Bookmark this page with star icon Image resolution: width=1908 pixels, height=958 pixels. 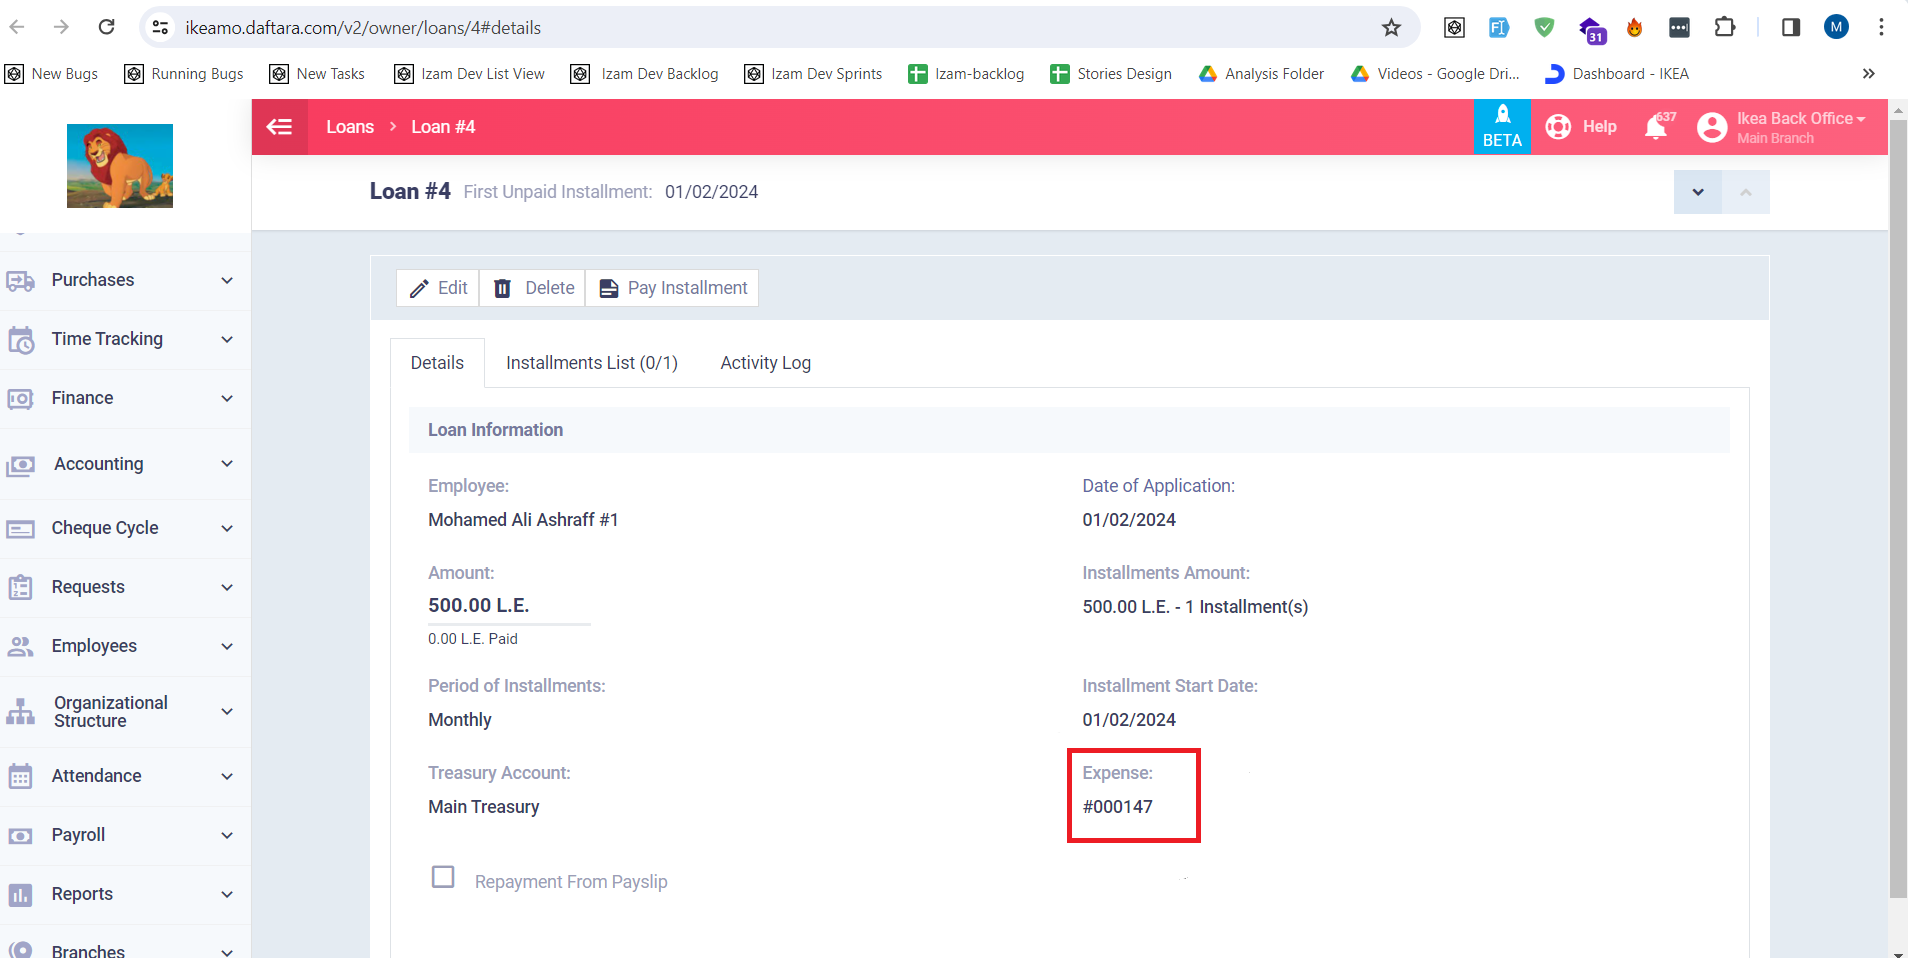point(1391,28)
